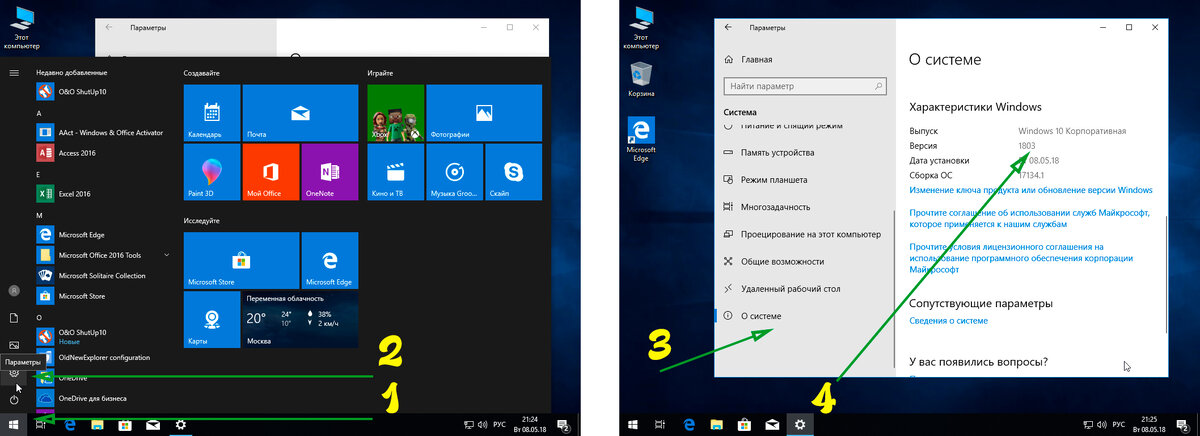Click Settings gear in left screenshot taskbar

point(181,425)
